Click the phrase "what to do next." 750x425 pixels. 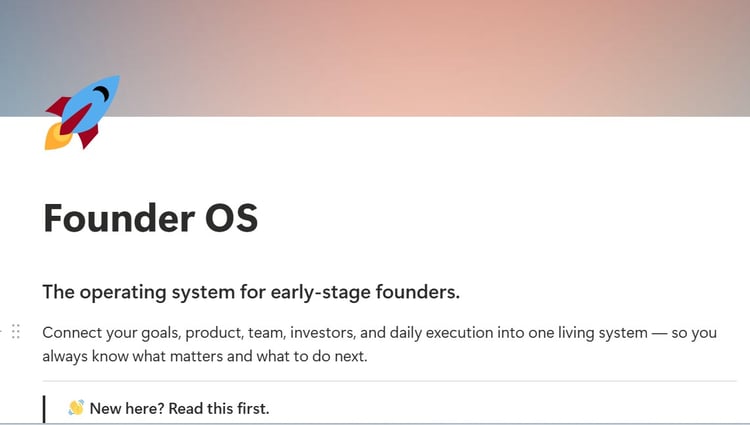click(312, 357)
